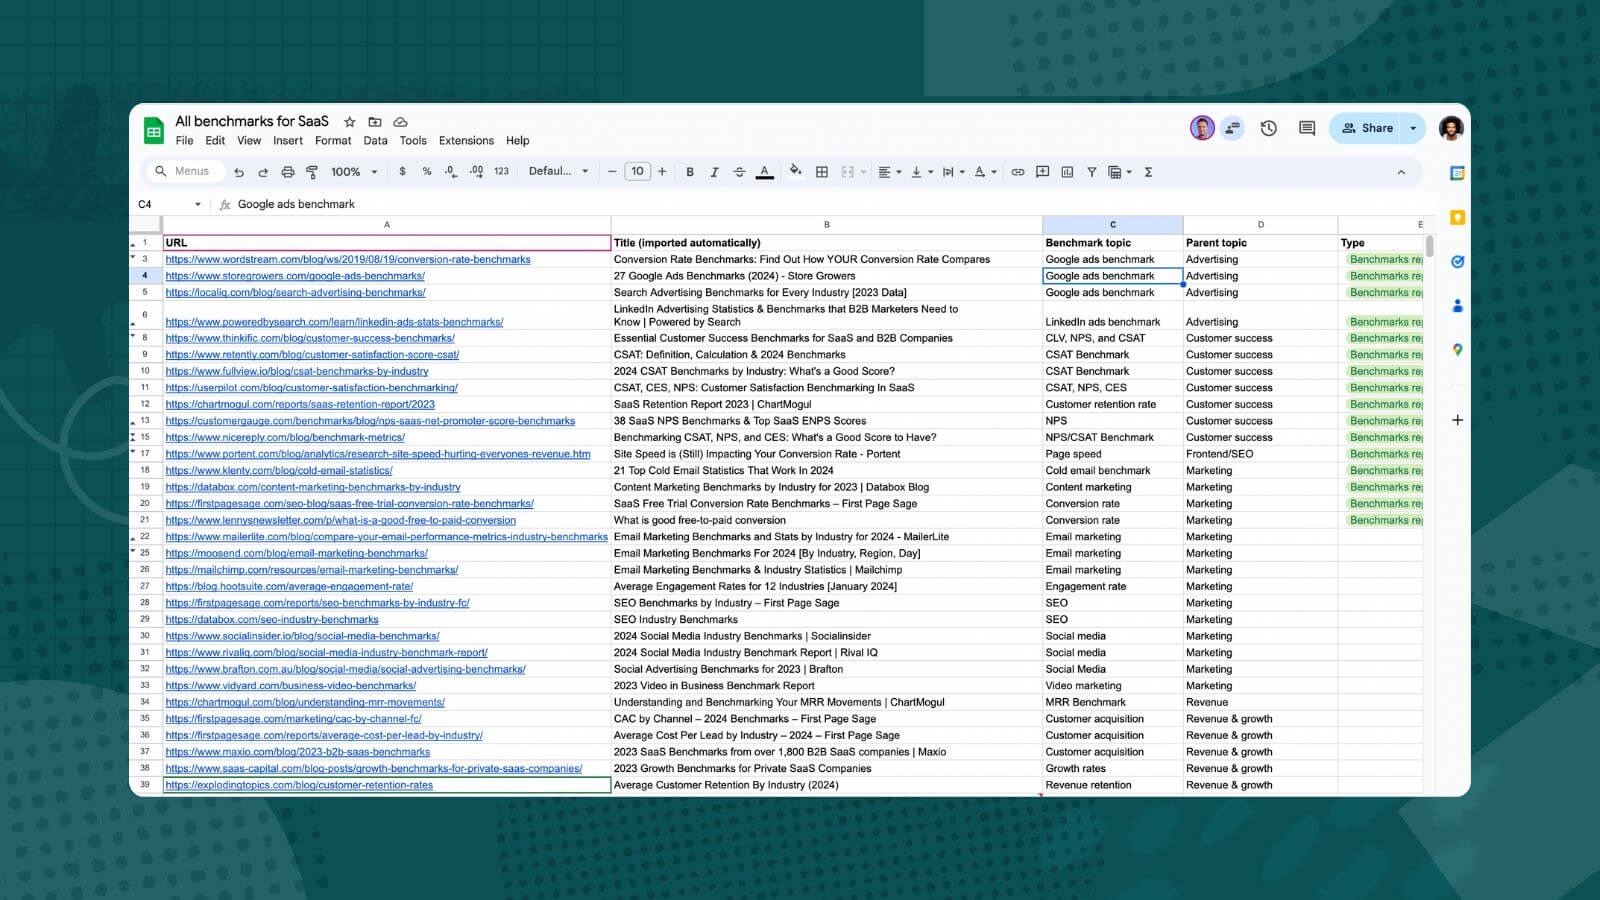Insert a chart from the toolbar
This screenshot has width=1600, height=900.
[x=1067, y=172]
